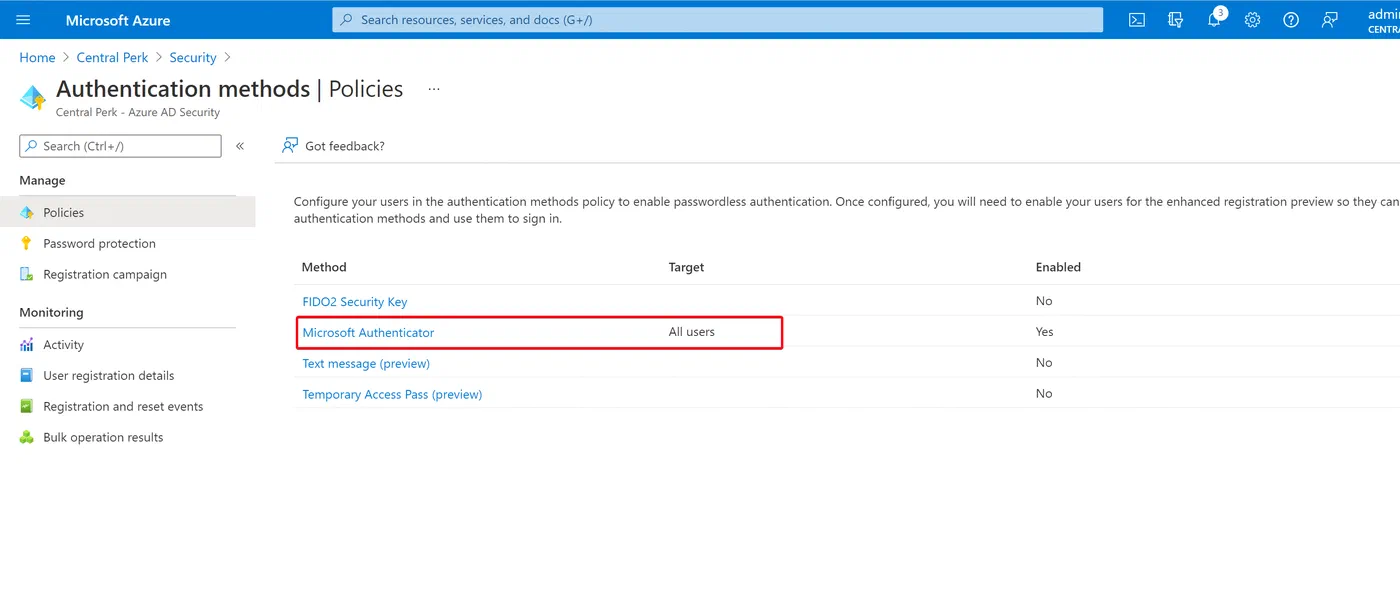Open the Microsoft Authenticator method

click(368, 333)
